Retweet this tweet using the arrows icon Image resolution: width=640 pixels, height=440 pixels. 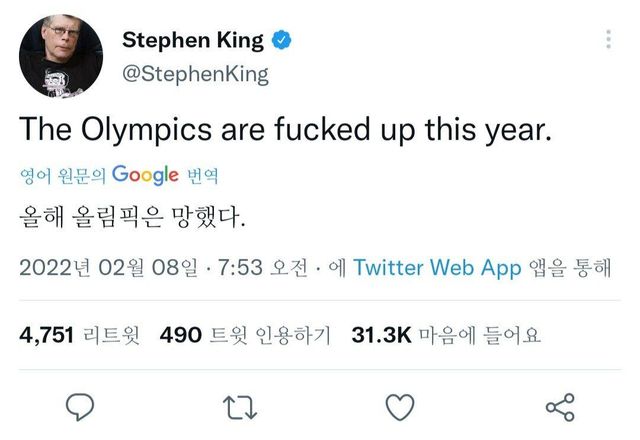click(240, 406)
